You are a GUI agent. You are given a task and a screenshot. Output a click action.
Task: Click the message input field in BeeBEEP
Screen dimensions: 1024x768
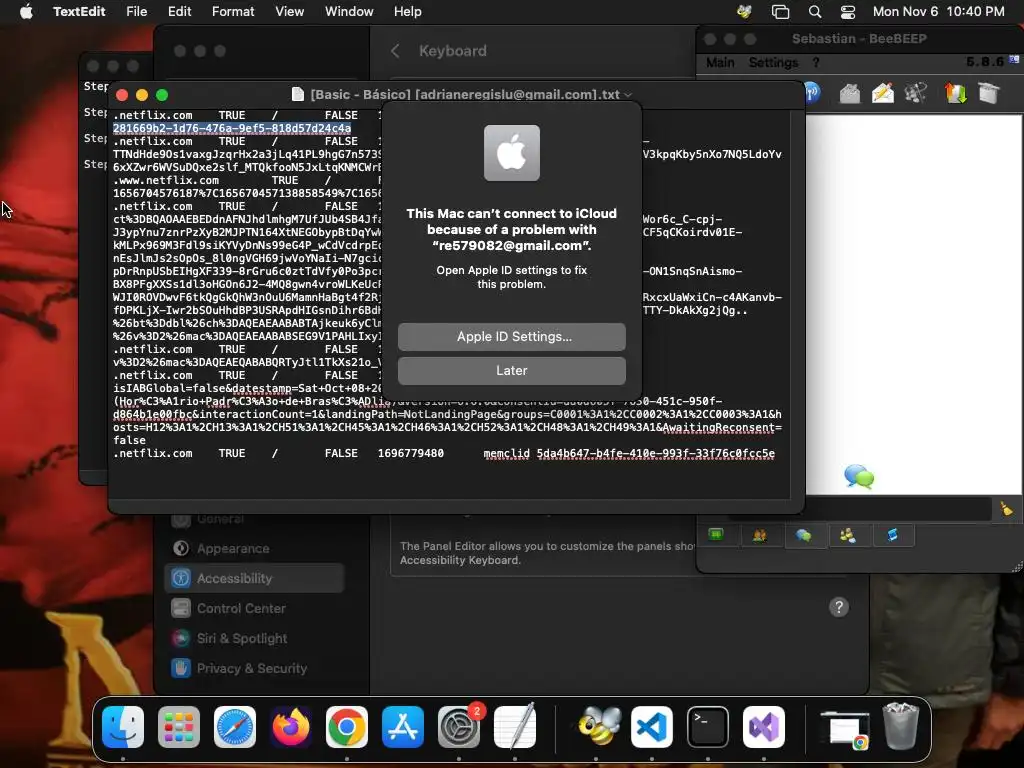(899, 509)
